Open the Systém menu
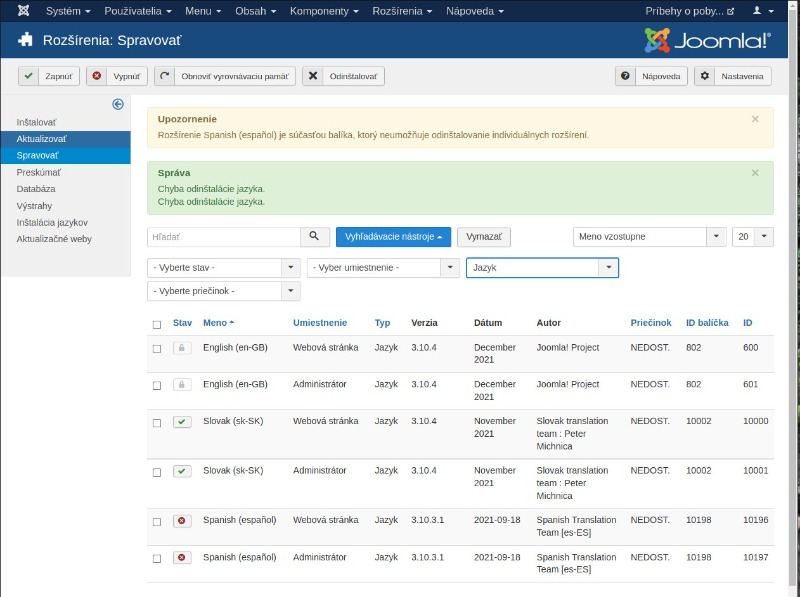 [x=68, y=11]
